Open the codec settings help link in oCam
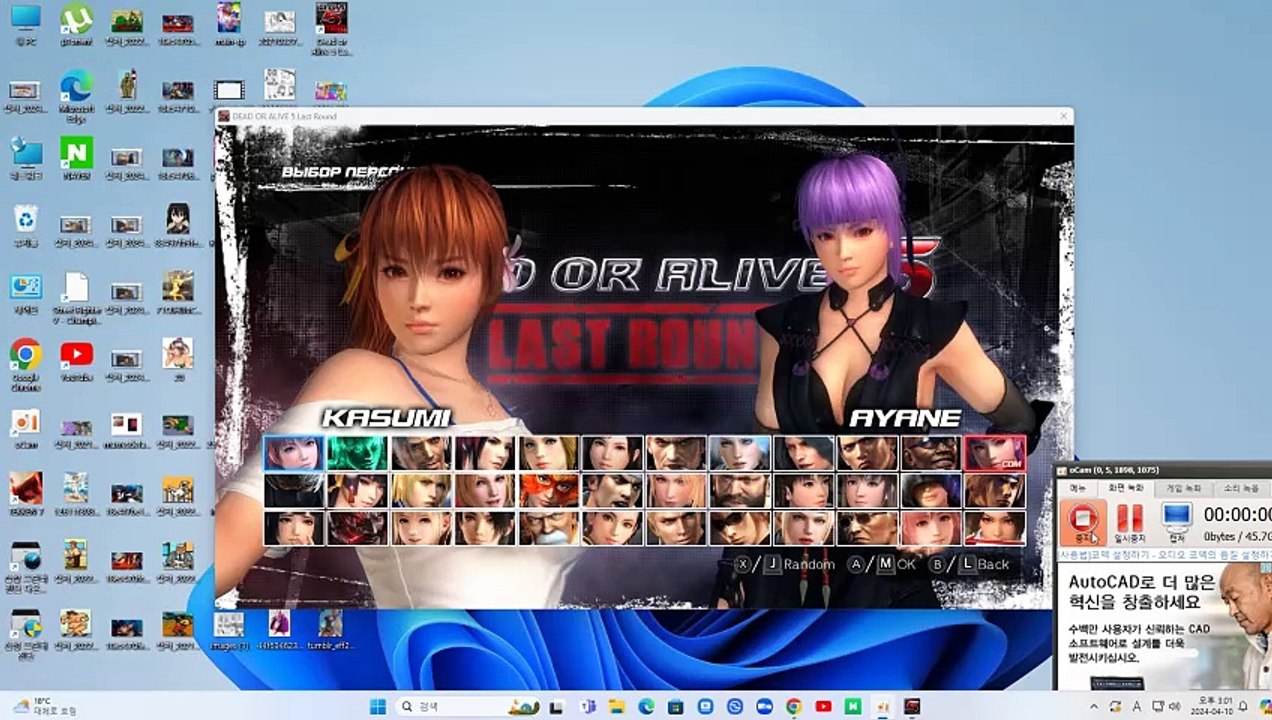The image size is (1272, 720). click(1165, 554)
